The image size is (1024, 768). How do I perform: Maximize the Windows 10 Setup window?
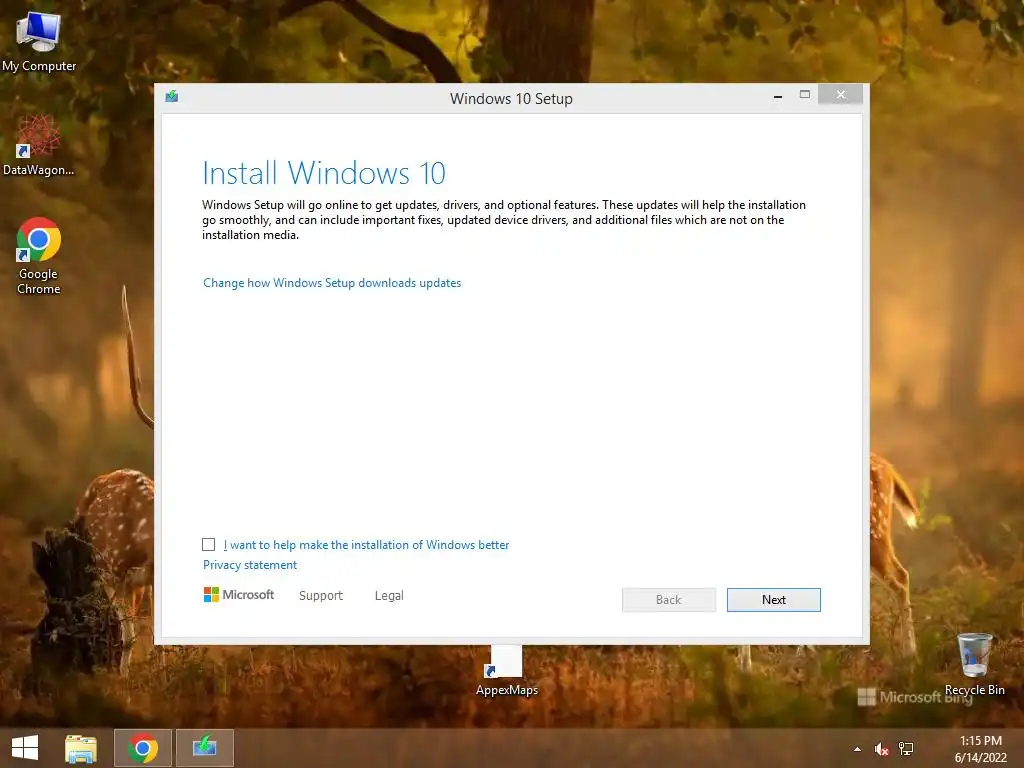[x=805, y=95]
